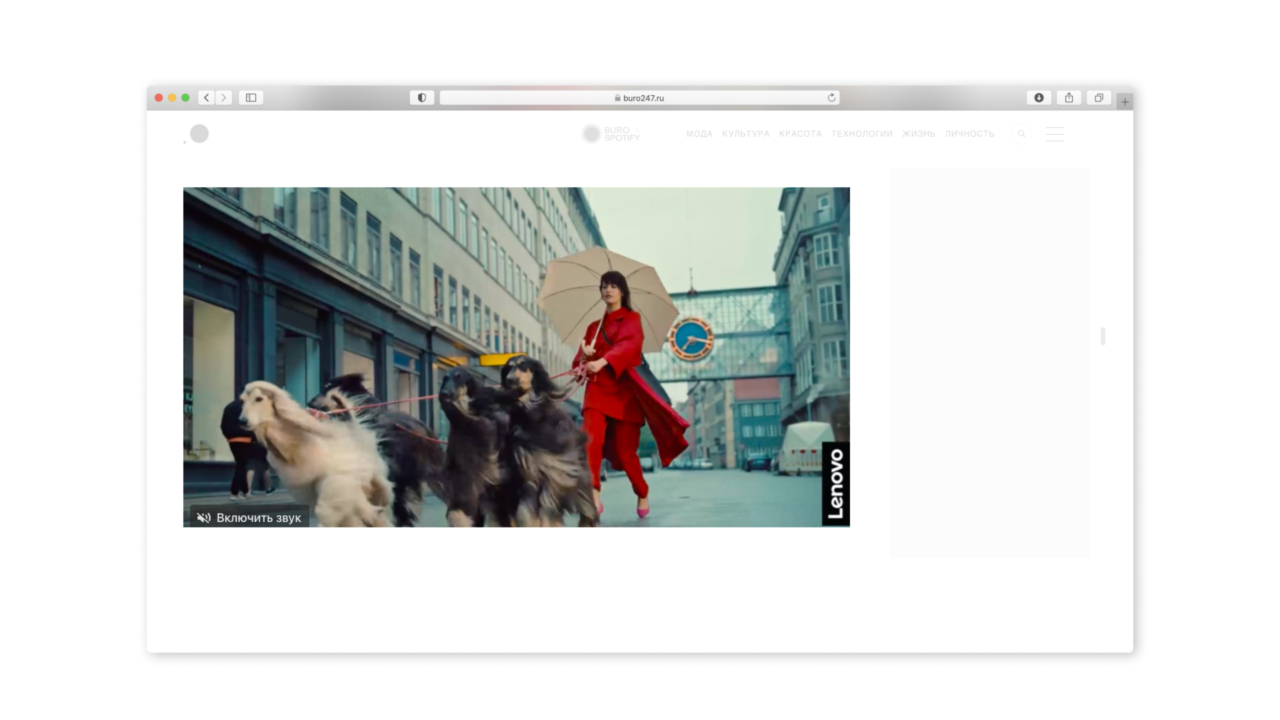Open the ЛИЧНОСТЬ section link
The image size is (1280, 720).
(969, 134)
